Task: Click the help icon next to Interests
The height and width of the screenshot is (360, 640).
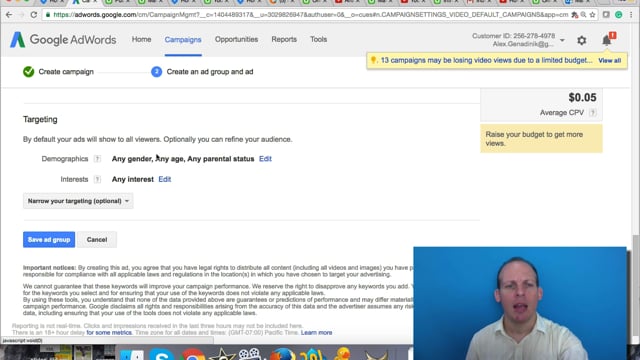Action: pos(97,179)
